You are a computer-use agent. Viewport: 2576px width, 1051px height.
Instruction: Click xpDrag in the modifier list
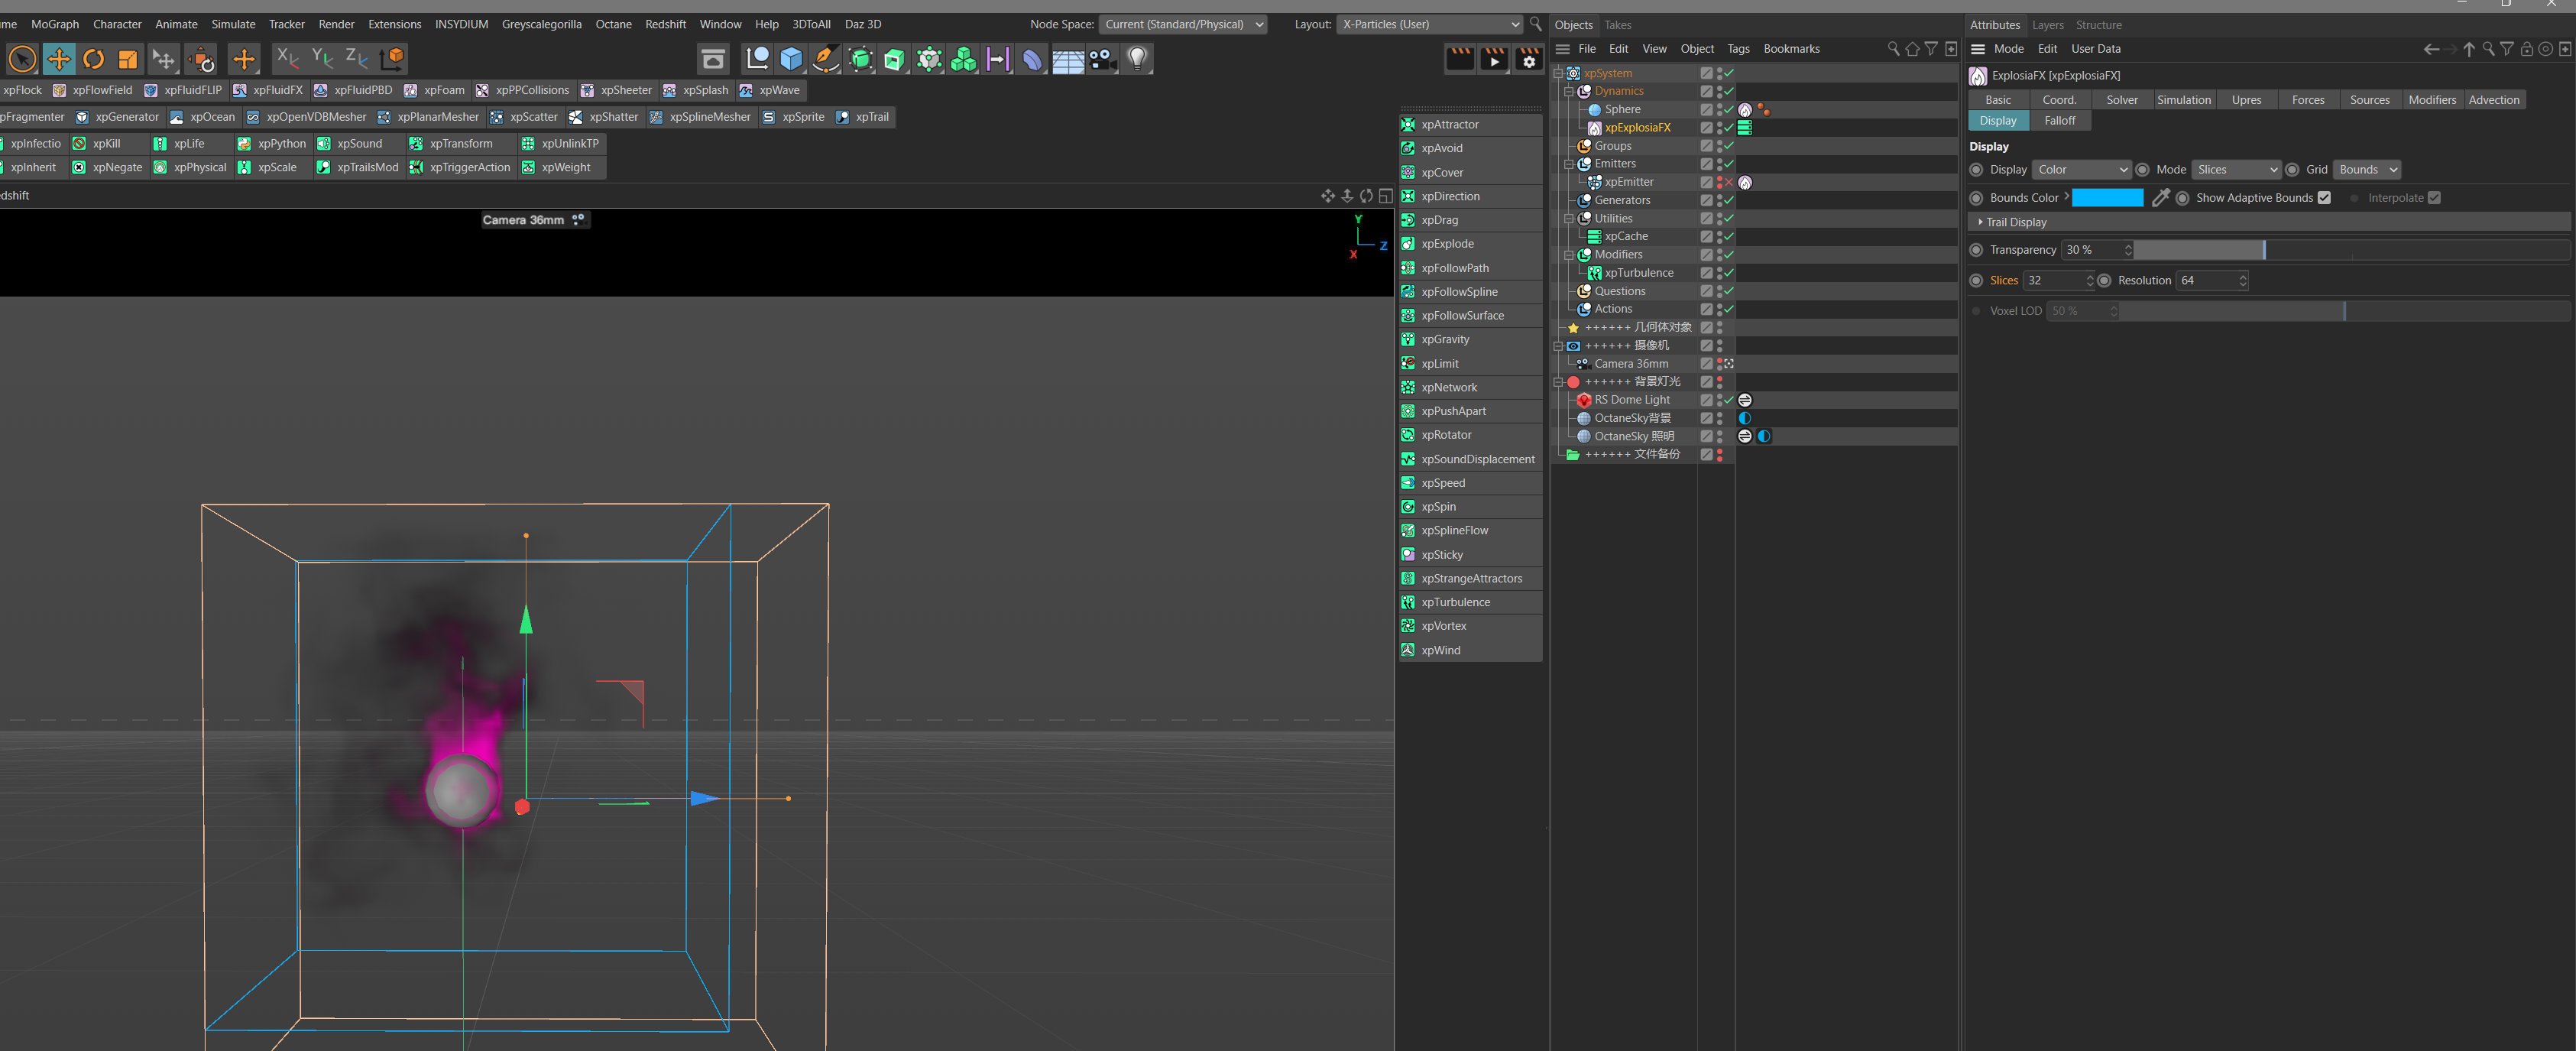(1470, 220)
